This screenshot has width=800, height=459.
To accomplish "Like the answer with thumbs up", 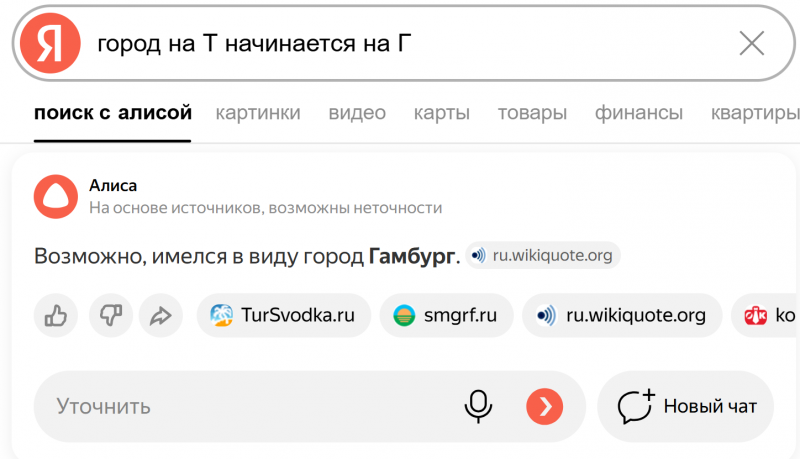I will (x=56, y=316).
